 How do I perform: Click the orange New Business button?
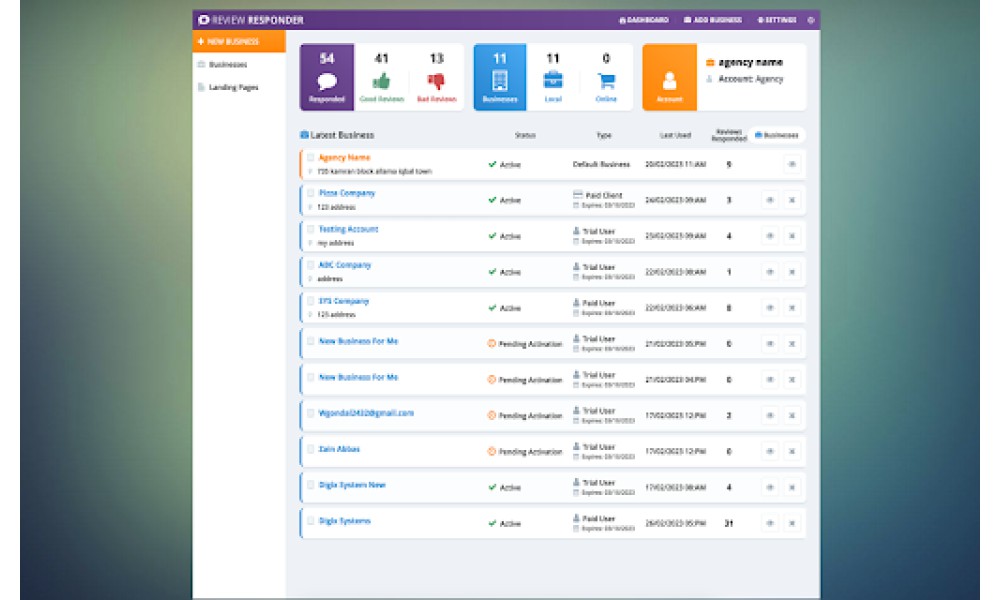[x=239, y=41]
